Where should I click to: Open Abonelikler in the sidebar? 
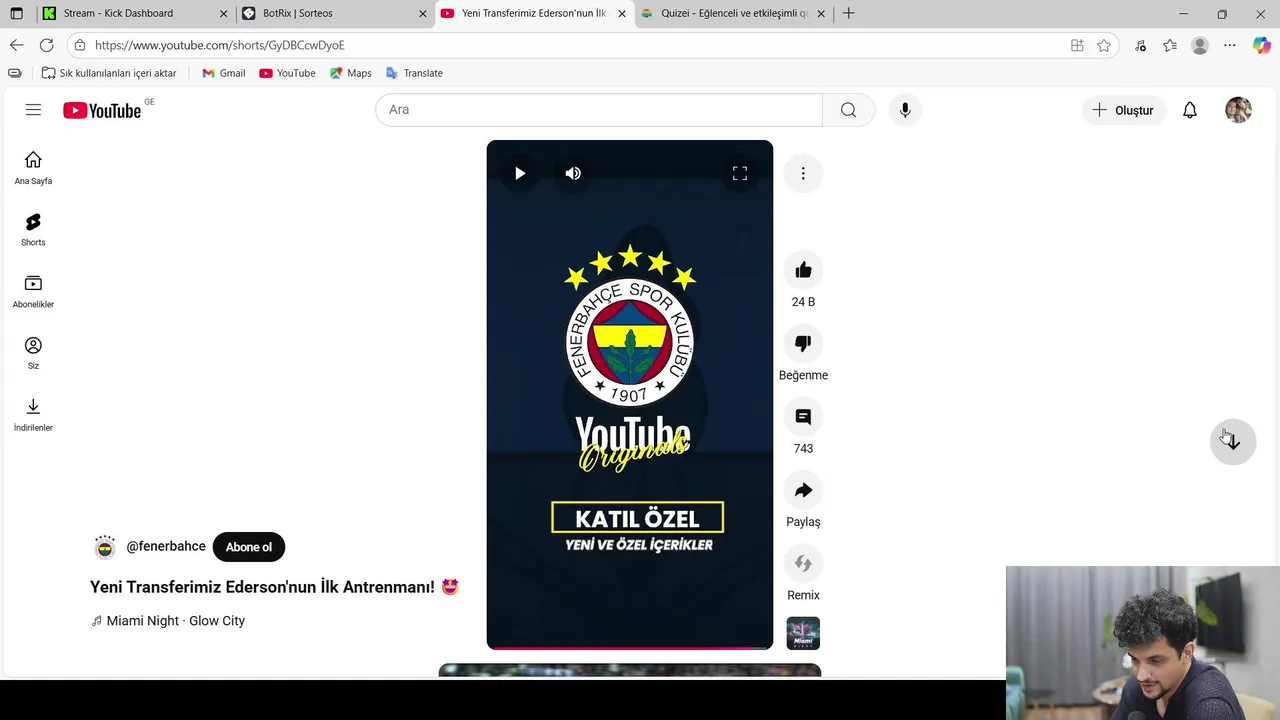(x=33, y=292)
